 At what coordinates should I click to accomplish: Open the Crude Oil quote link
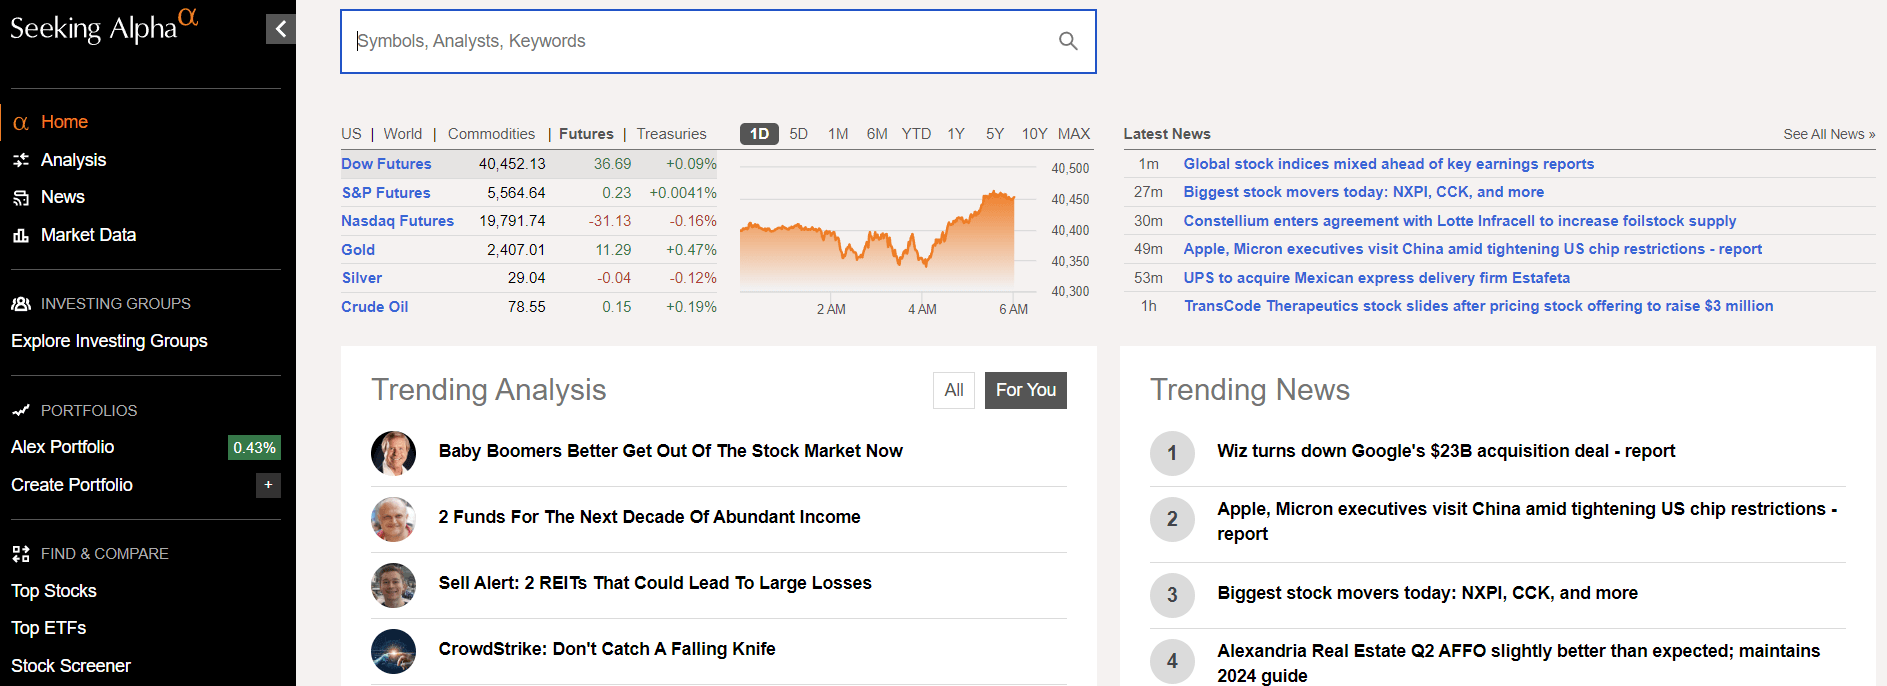coord(375,307)
